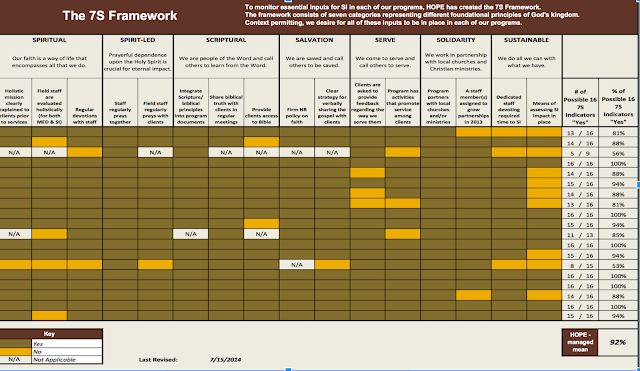This screenshot has width=640, height=371.
Task: Select "Integrate Scripture/biblical principles" column header
Action: pyautogui.click(x=191, y=106)
